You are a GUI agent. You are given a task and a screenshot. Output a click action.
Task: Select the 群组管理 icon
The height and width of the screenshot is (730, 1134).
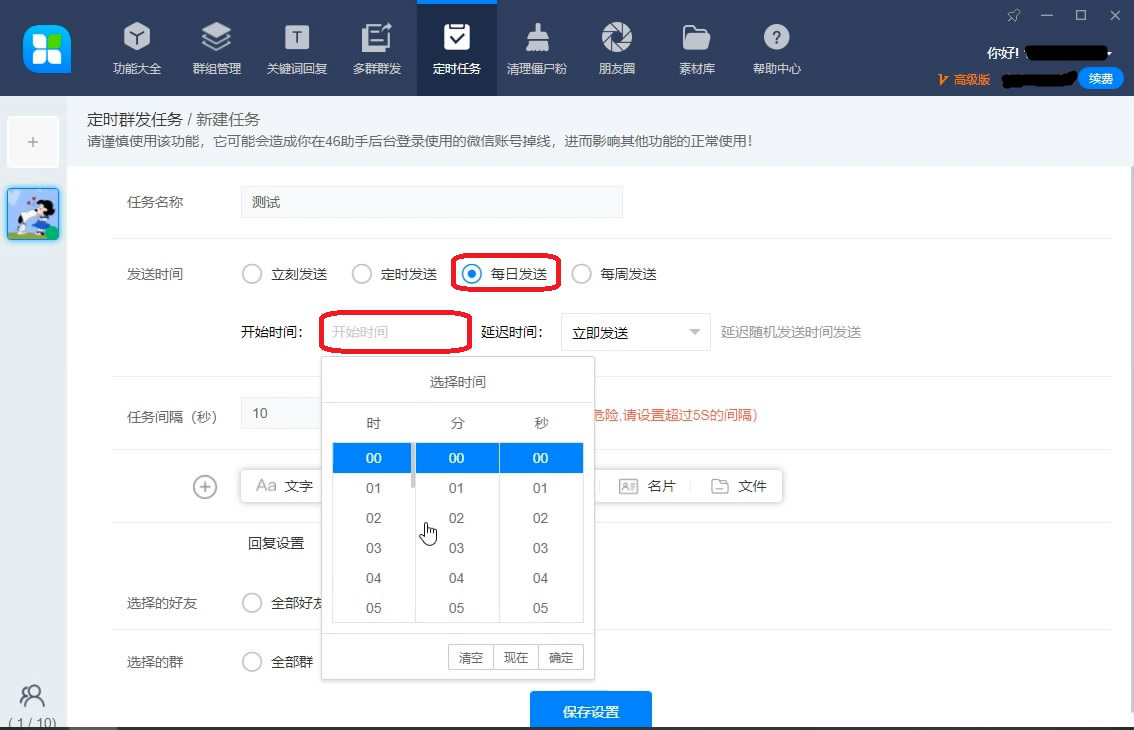(x=216, y=47)
